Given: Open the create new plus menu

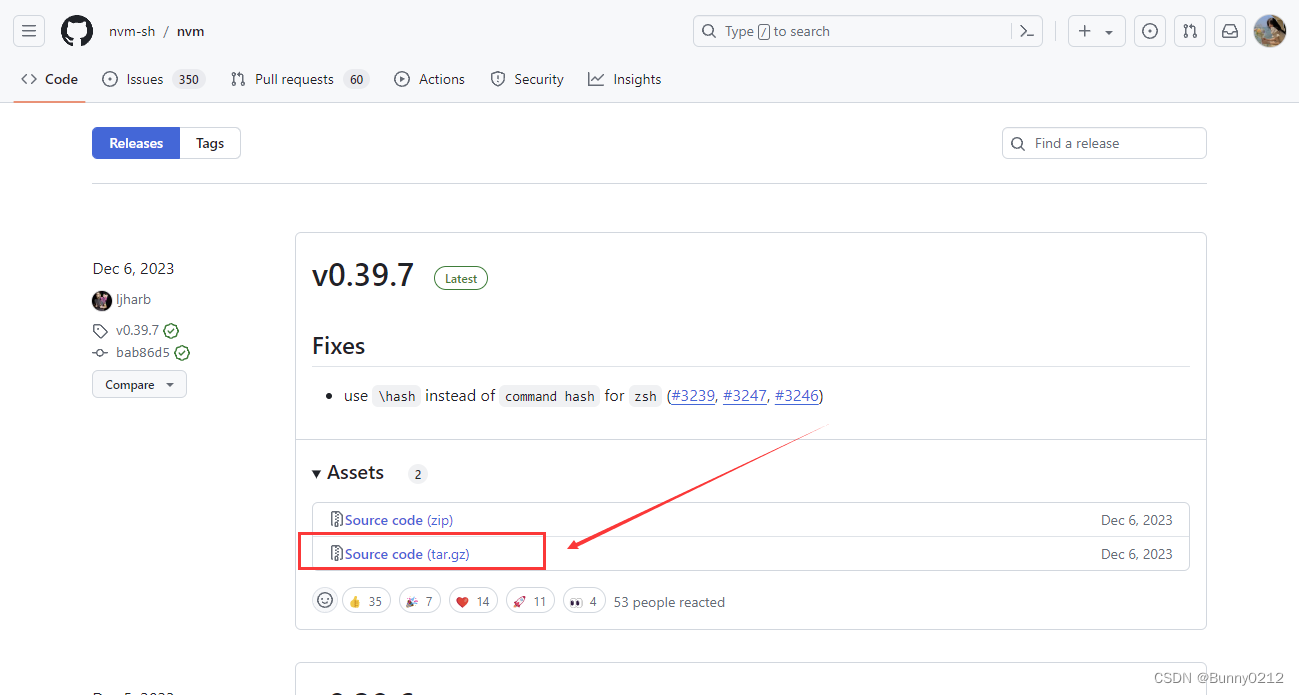Looking at the screenshot, I should pos(1096,31).
